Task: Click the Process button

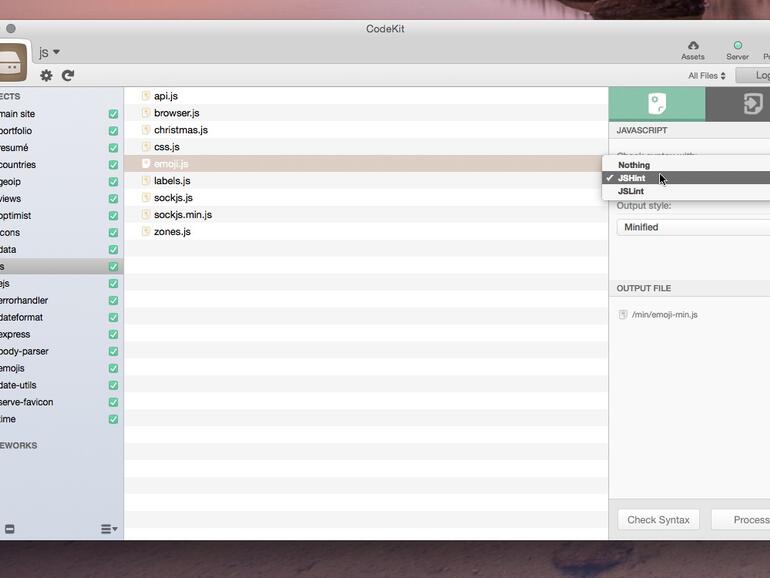Action: coord(741,520)
